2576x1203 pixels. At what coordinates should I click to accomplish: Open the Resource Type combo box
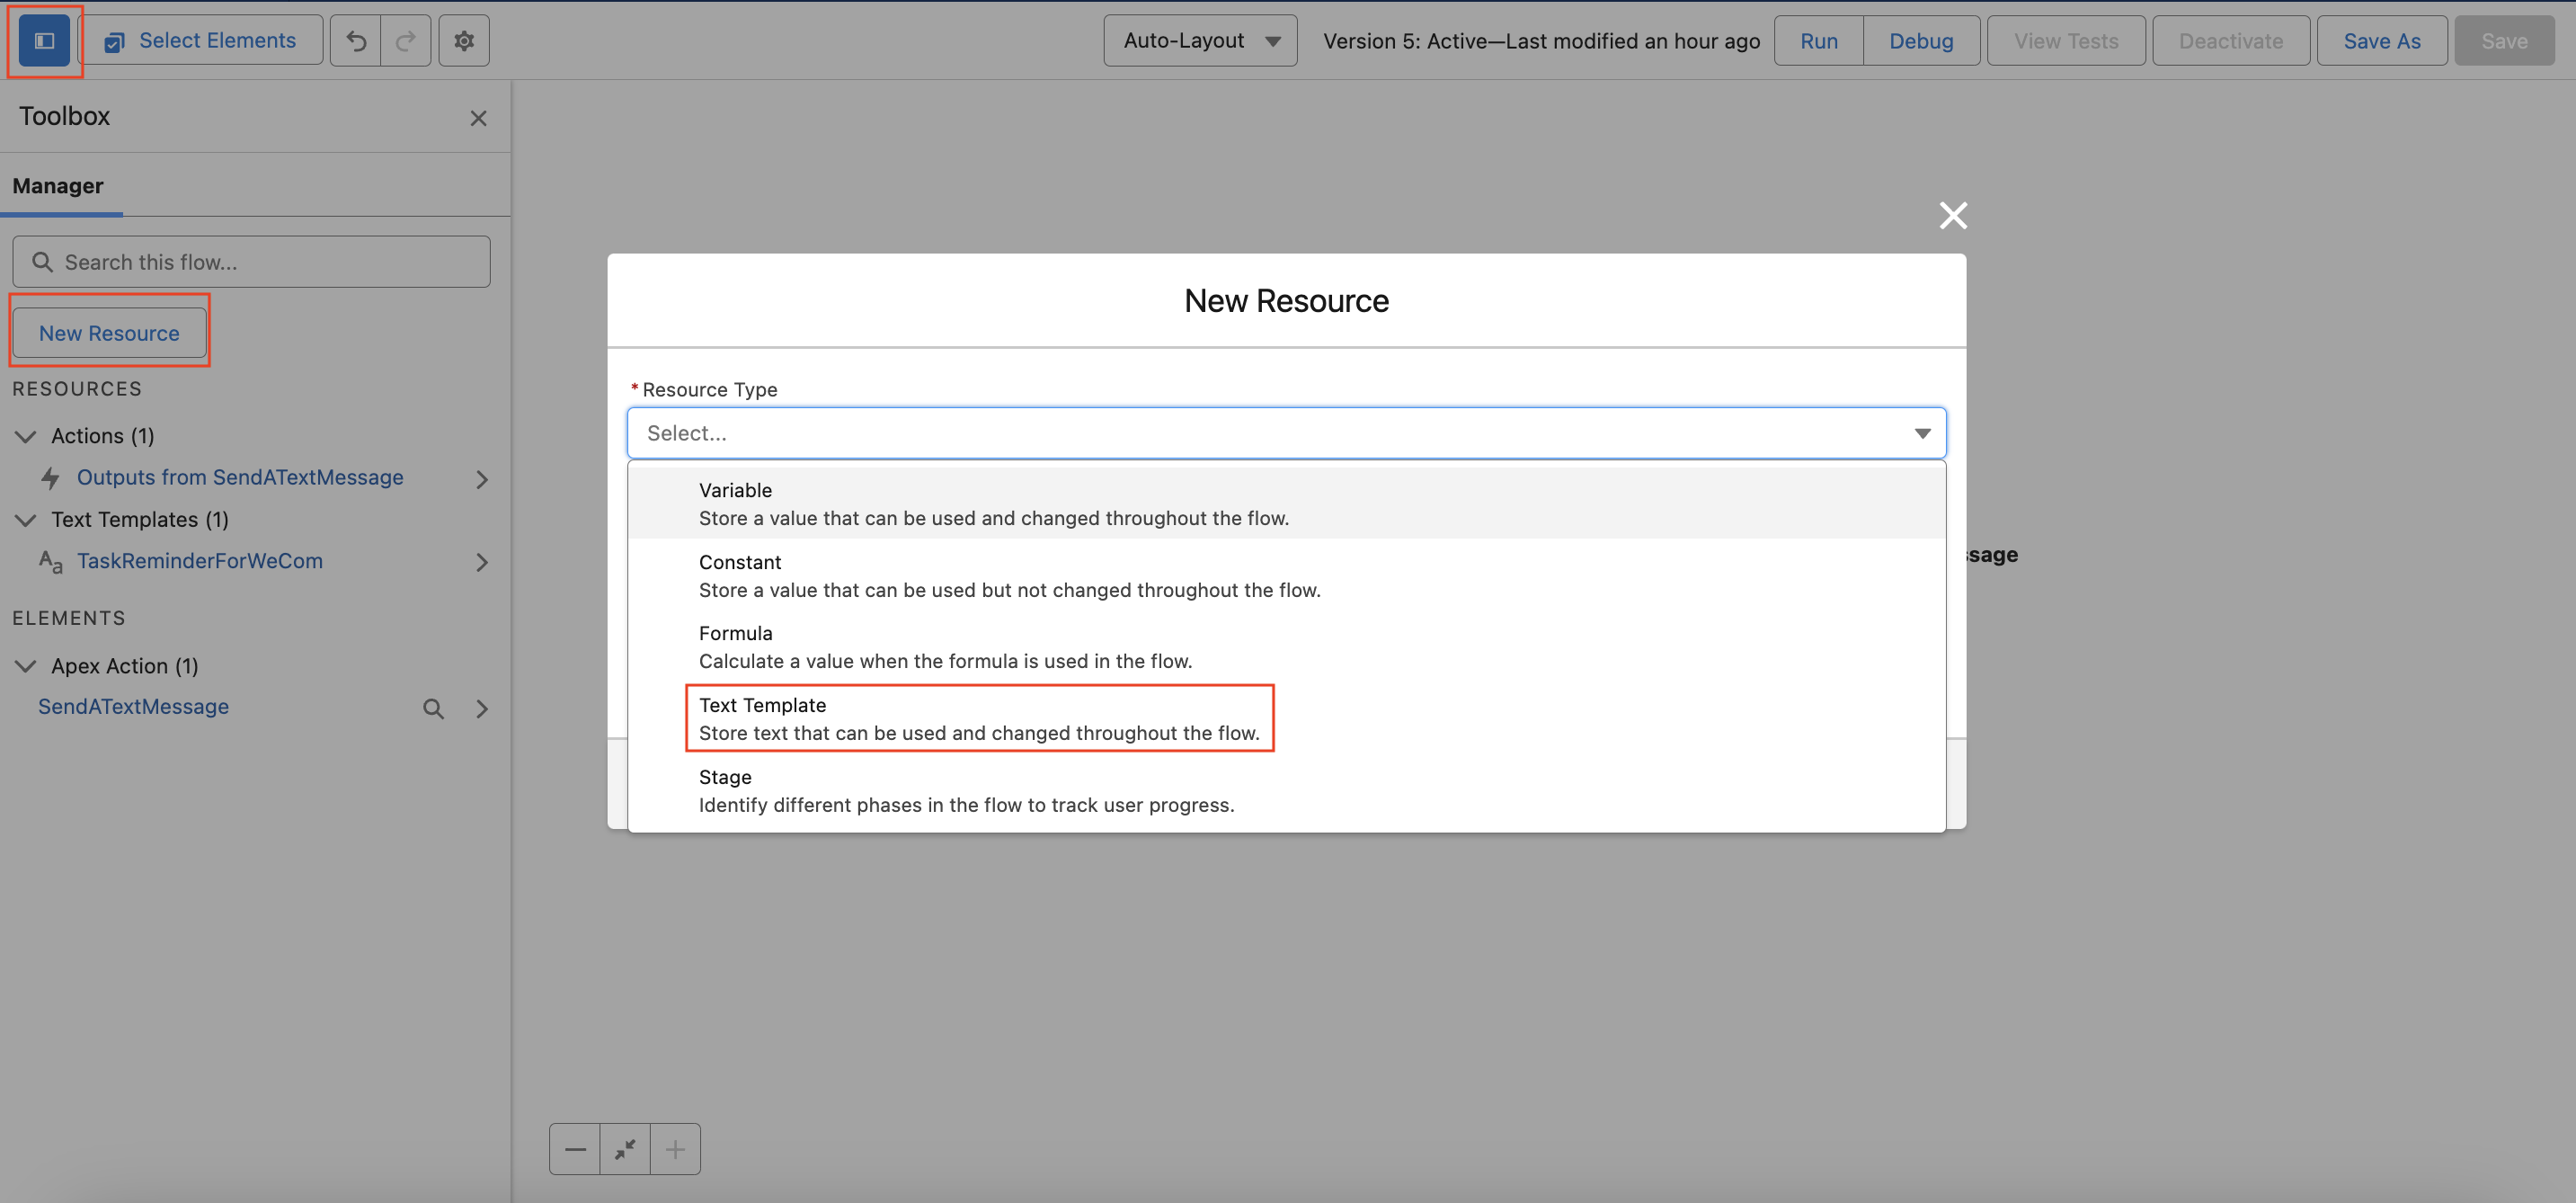pos(1286,433)
